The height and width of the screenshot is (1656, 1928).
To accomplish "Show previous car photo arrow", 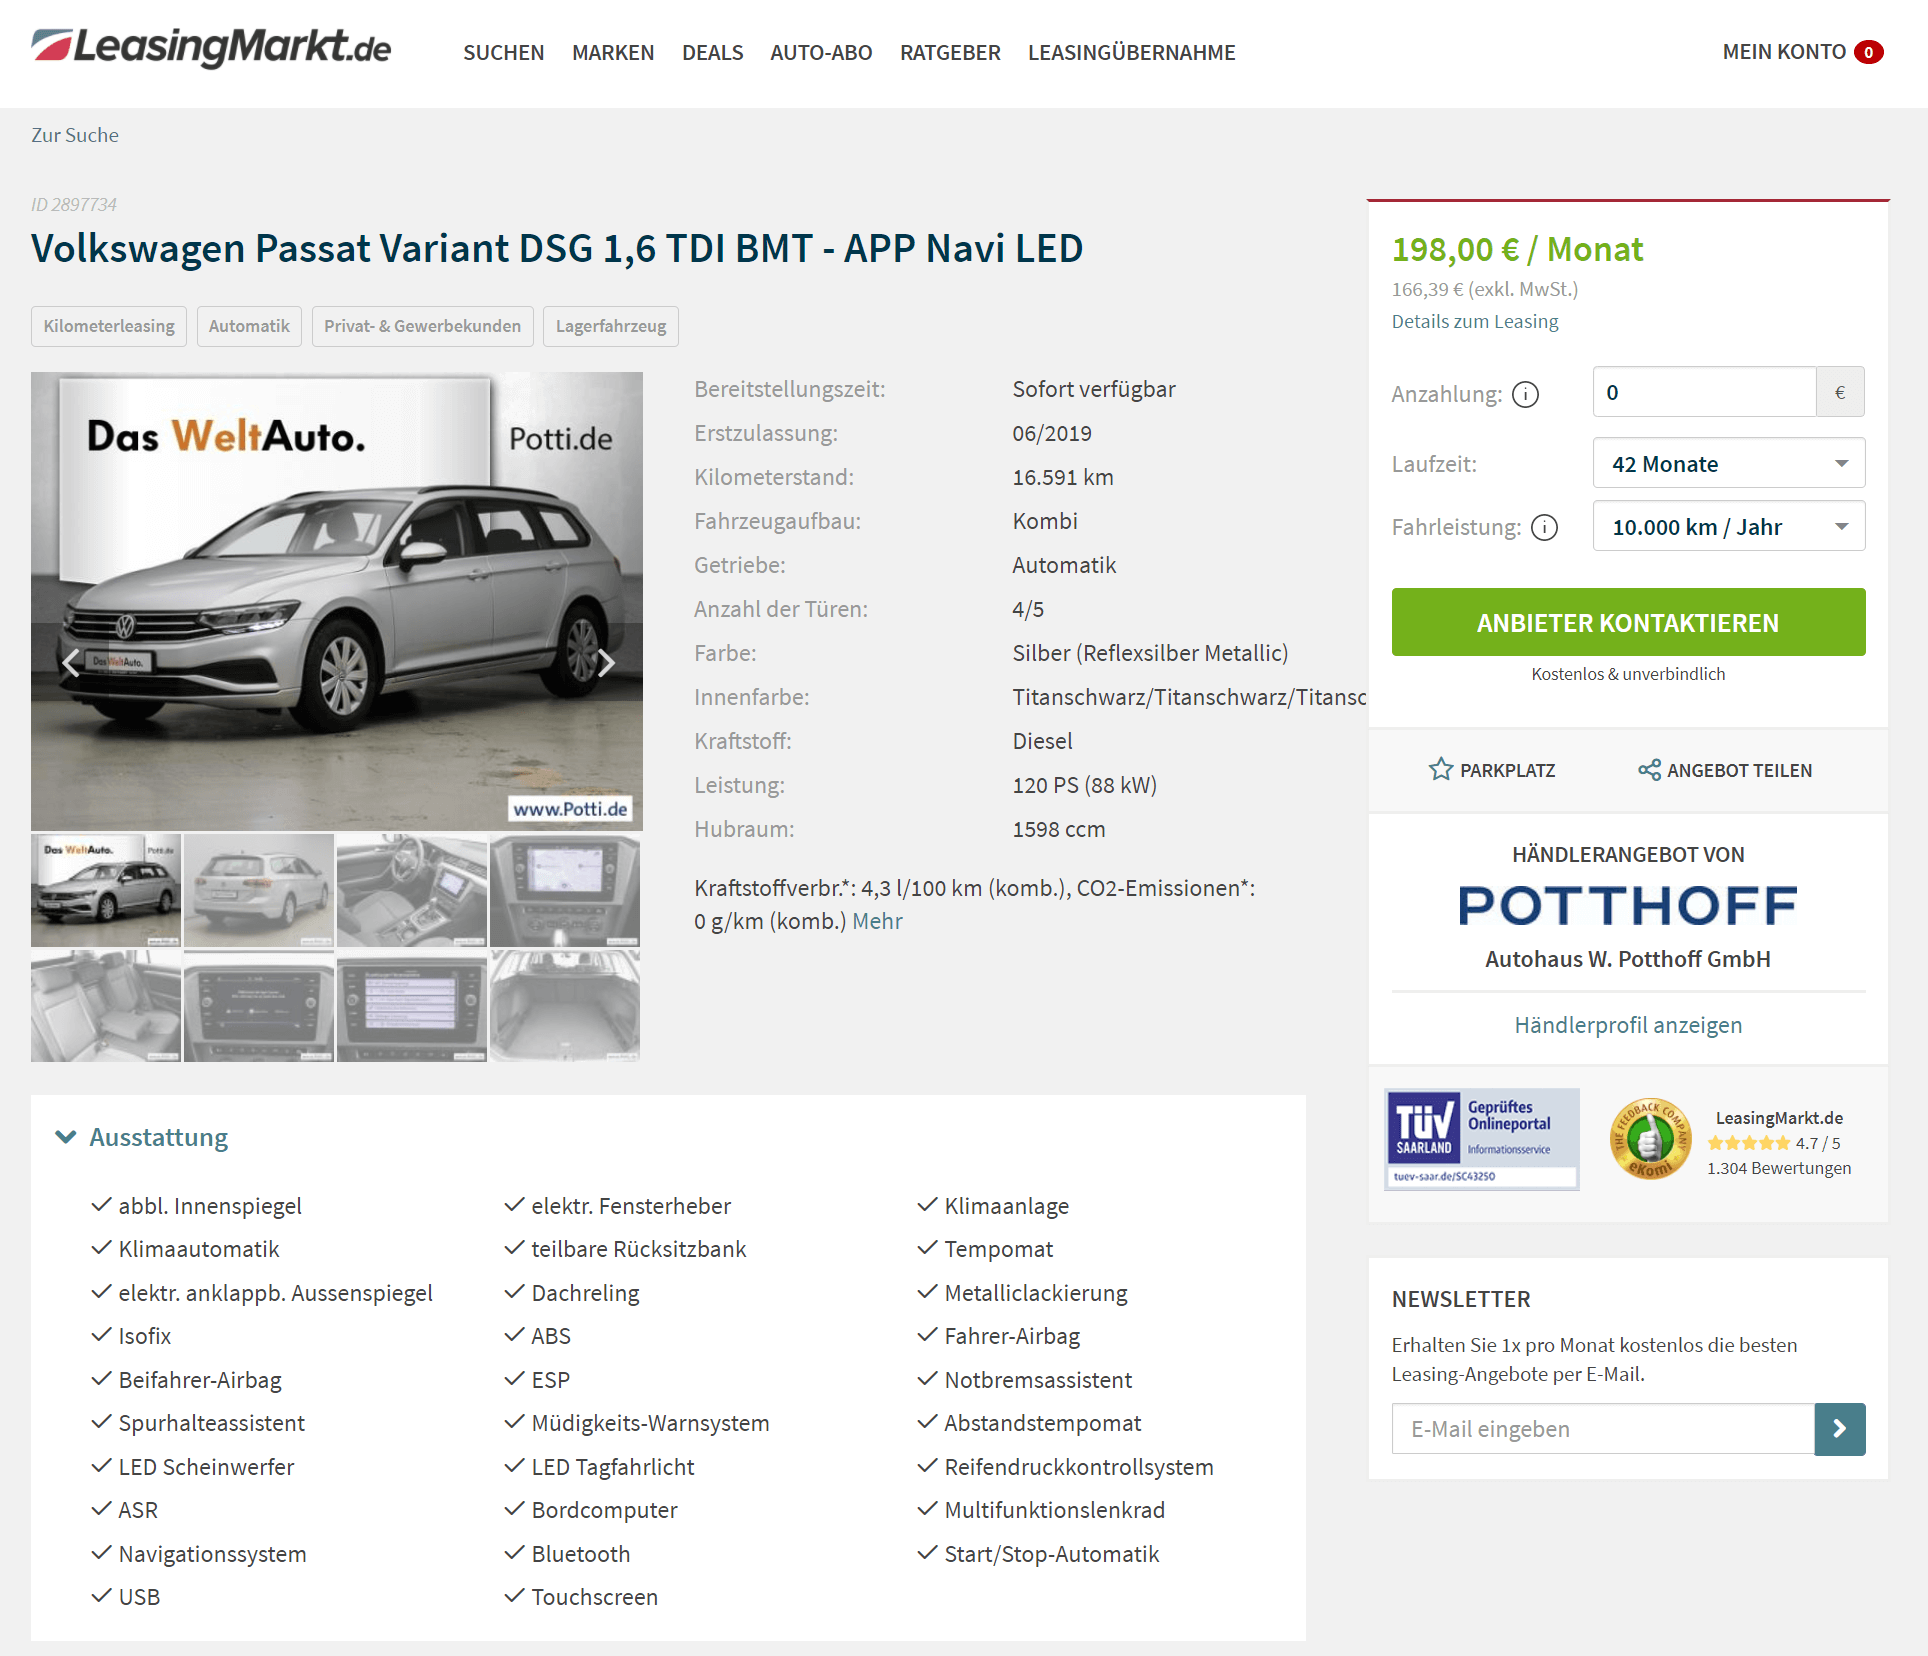I will click(71, 663).
